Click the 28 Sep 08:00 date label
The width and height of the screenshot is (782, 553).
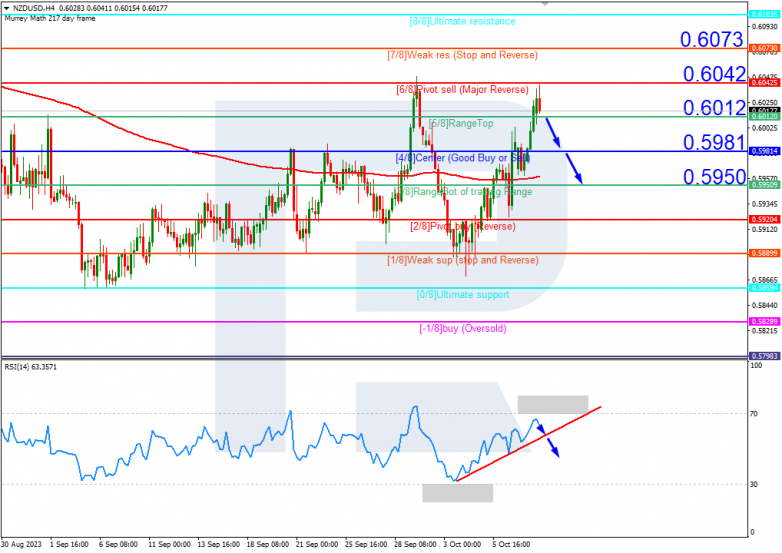pos(415,545)
